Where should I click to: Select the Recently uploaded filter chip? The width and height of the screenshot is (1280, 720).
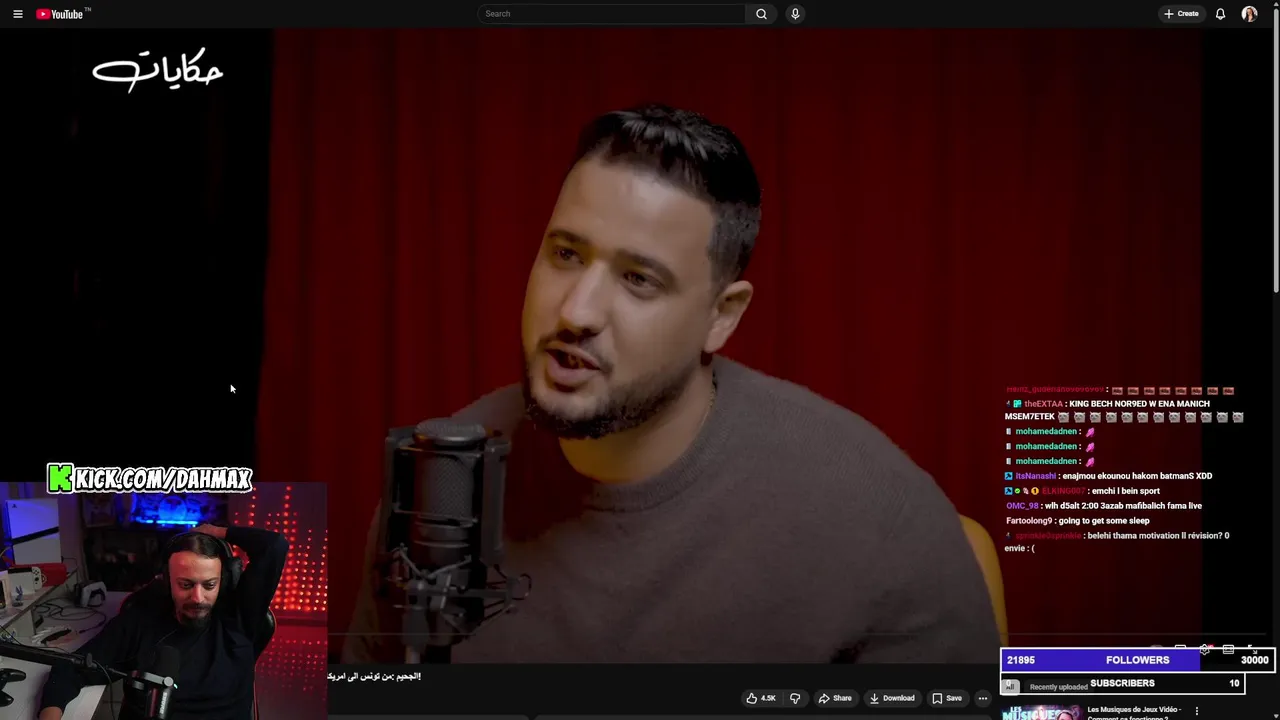[1059, 687]
